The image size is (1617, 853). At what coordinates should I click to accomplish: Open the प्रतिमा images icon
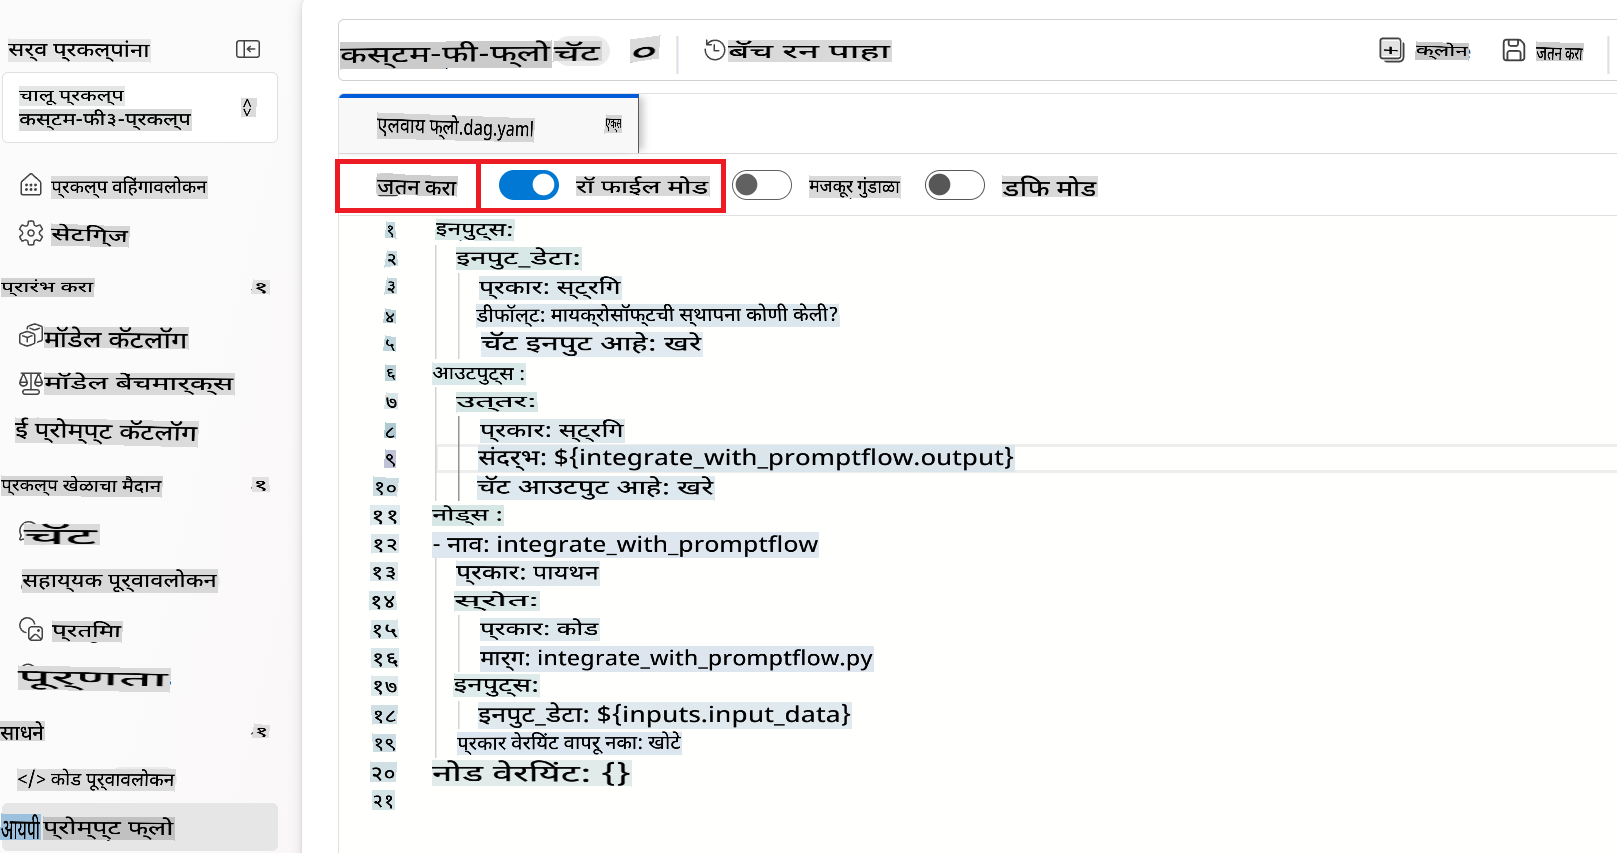pyautogui.click(x=31, y=629)
